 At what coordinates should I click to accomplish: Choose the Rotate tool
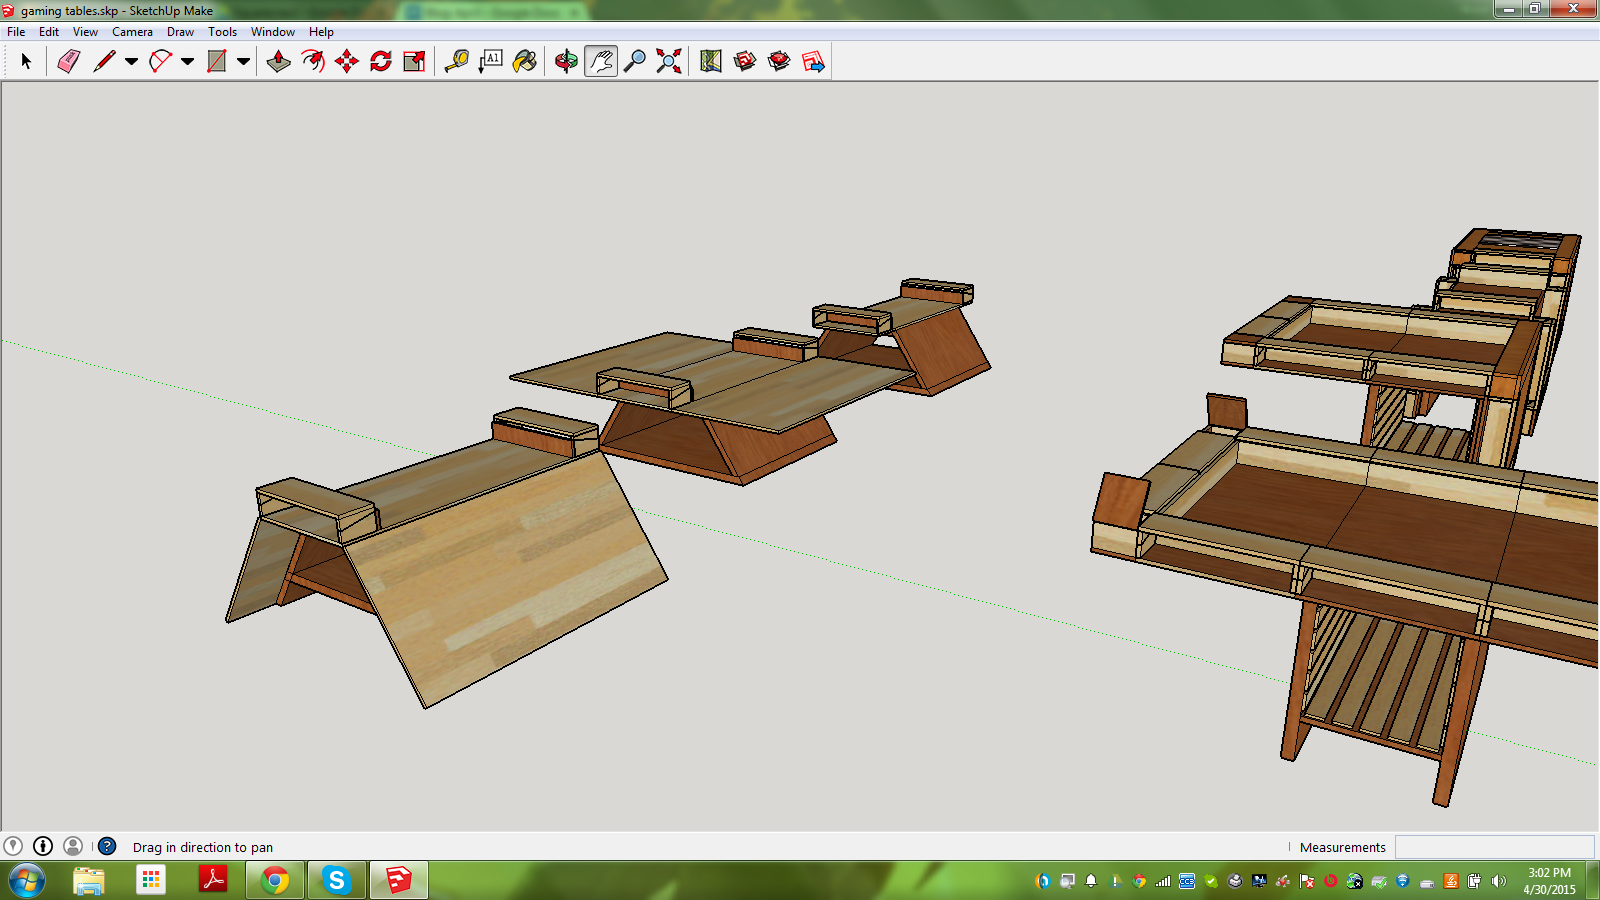click(x=381, y=62)
